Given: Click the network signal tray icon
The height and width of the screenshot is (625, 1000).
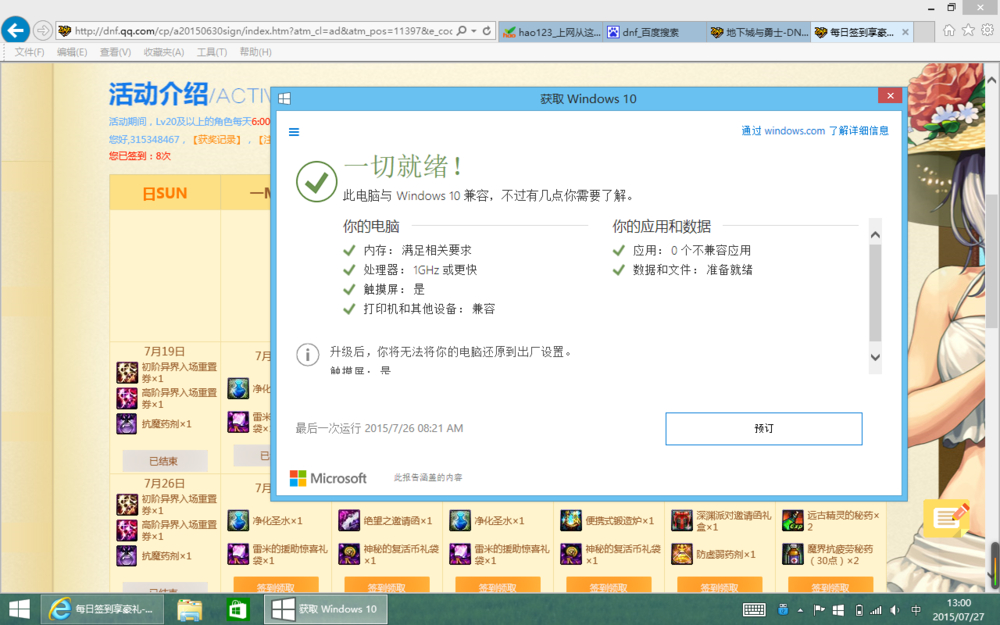Looking at the screenshot, I should (x=876, y=610).
